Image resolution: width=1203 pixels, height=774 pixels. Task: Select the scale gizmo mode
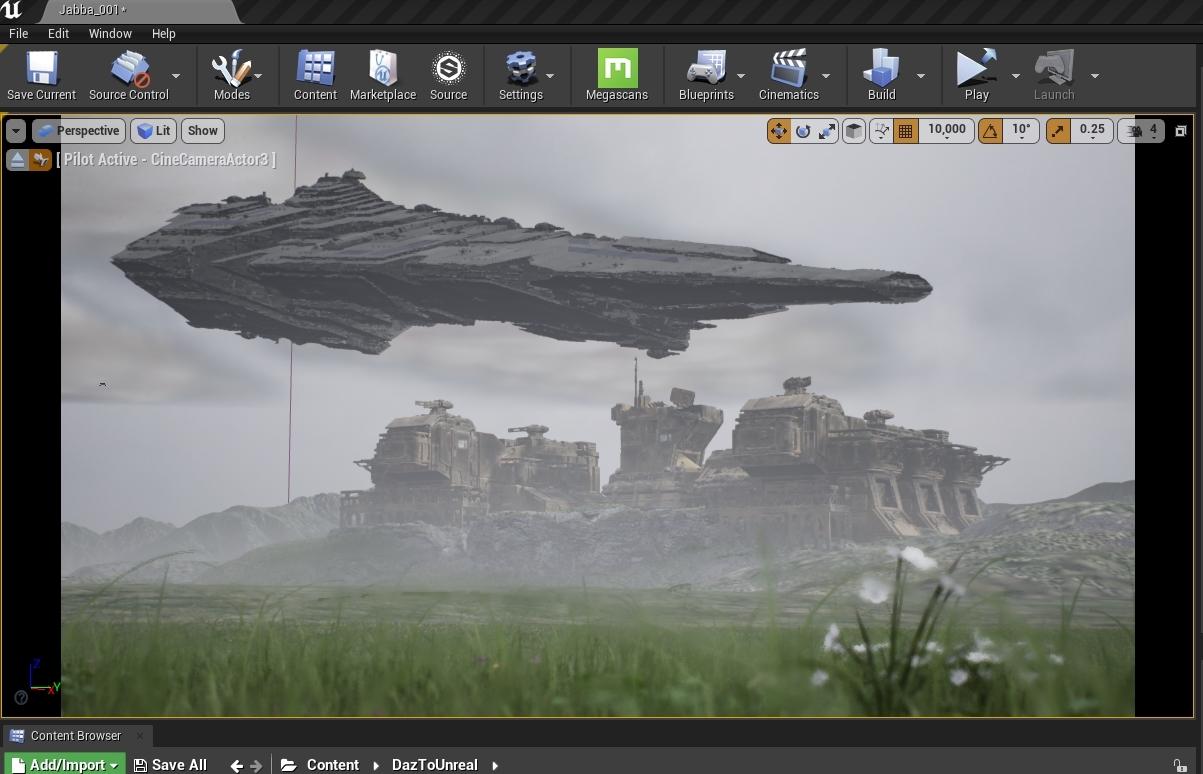(827, 131)
